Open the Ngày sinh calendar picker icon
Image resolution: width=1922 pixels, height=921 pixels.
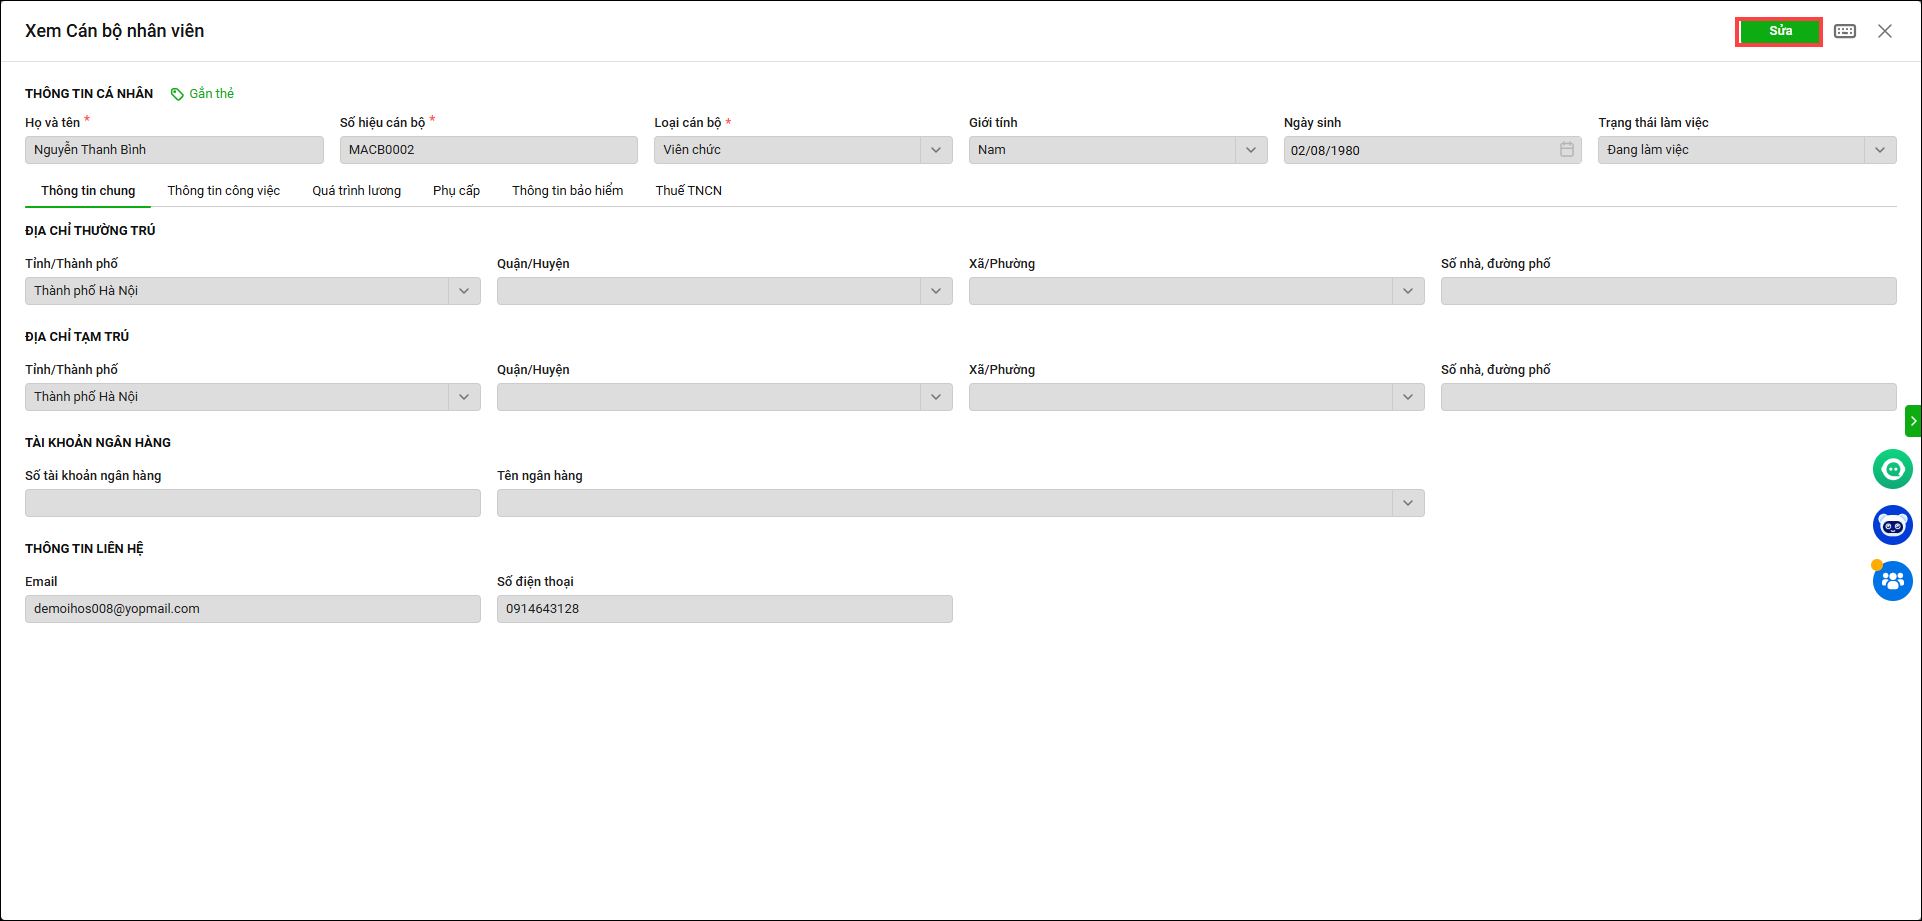[1567, 150]
